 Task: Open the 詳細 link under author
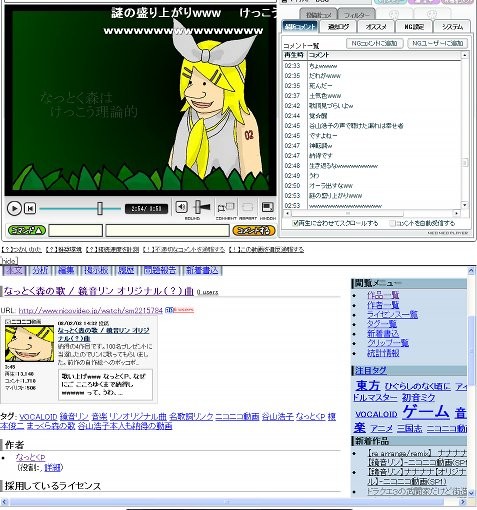tap(52, 467)
